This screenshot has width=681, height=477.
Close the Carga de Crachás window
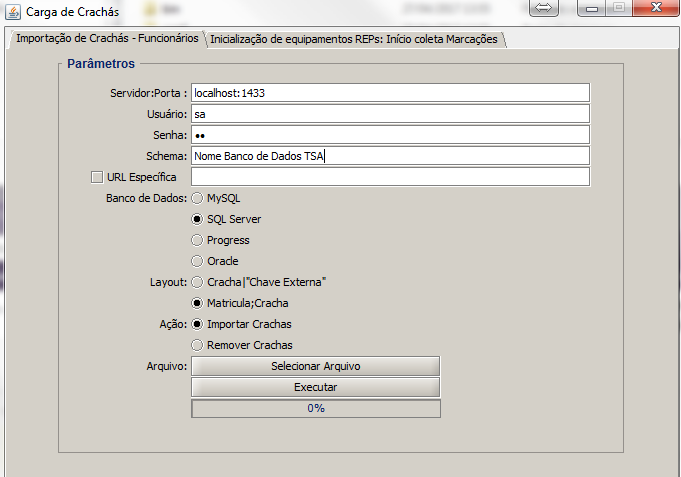tap(656, 8)
